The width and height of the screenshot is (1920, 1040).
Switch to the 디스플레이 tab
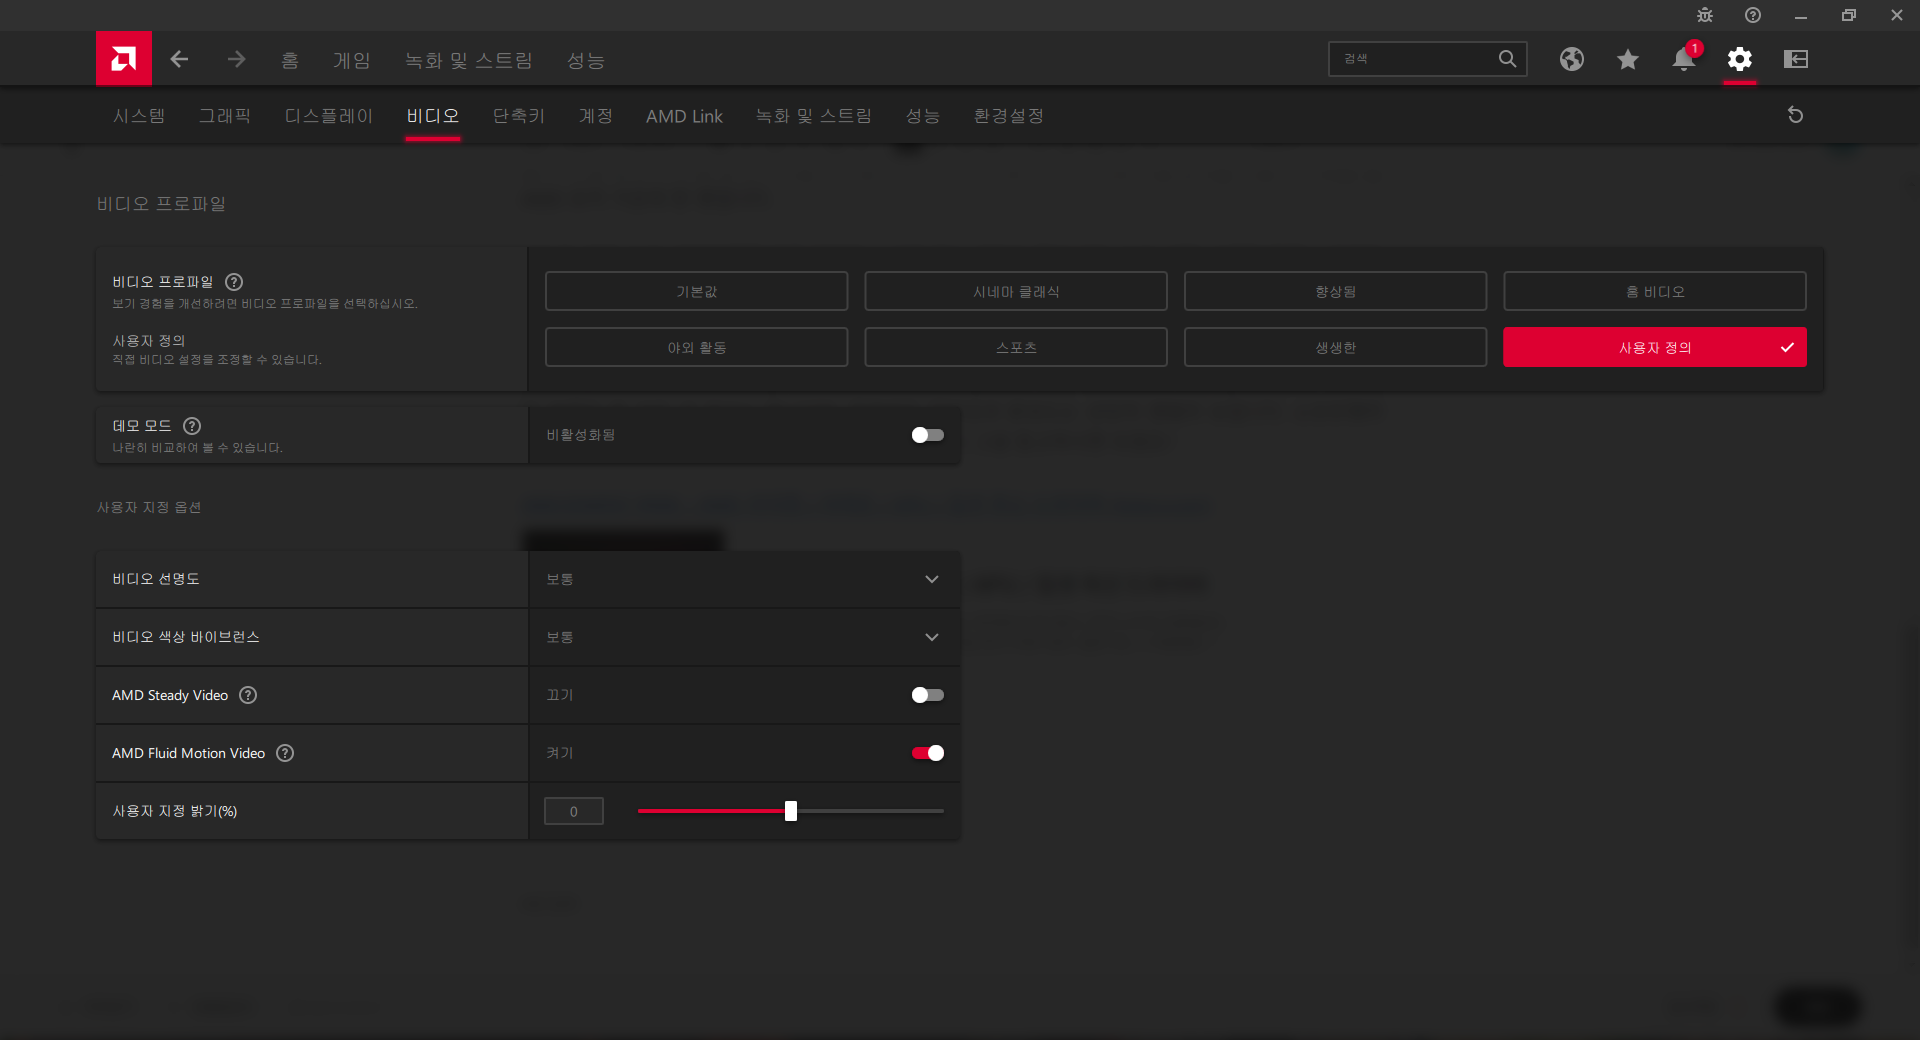328,116
